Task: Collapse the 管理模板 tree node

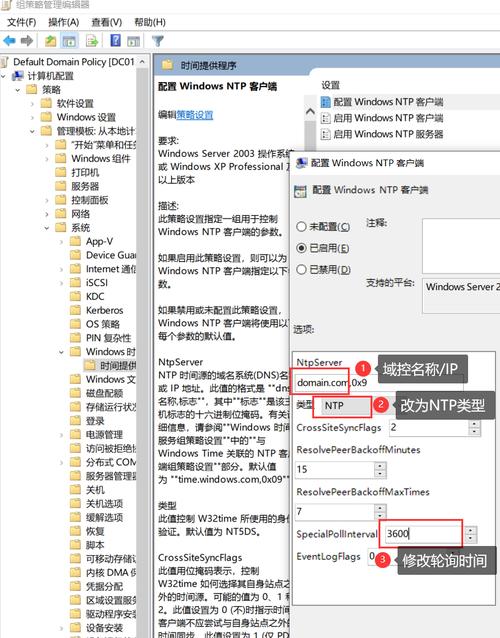Action: coord(33,131)
